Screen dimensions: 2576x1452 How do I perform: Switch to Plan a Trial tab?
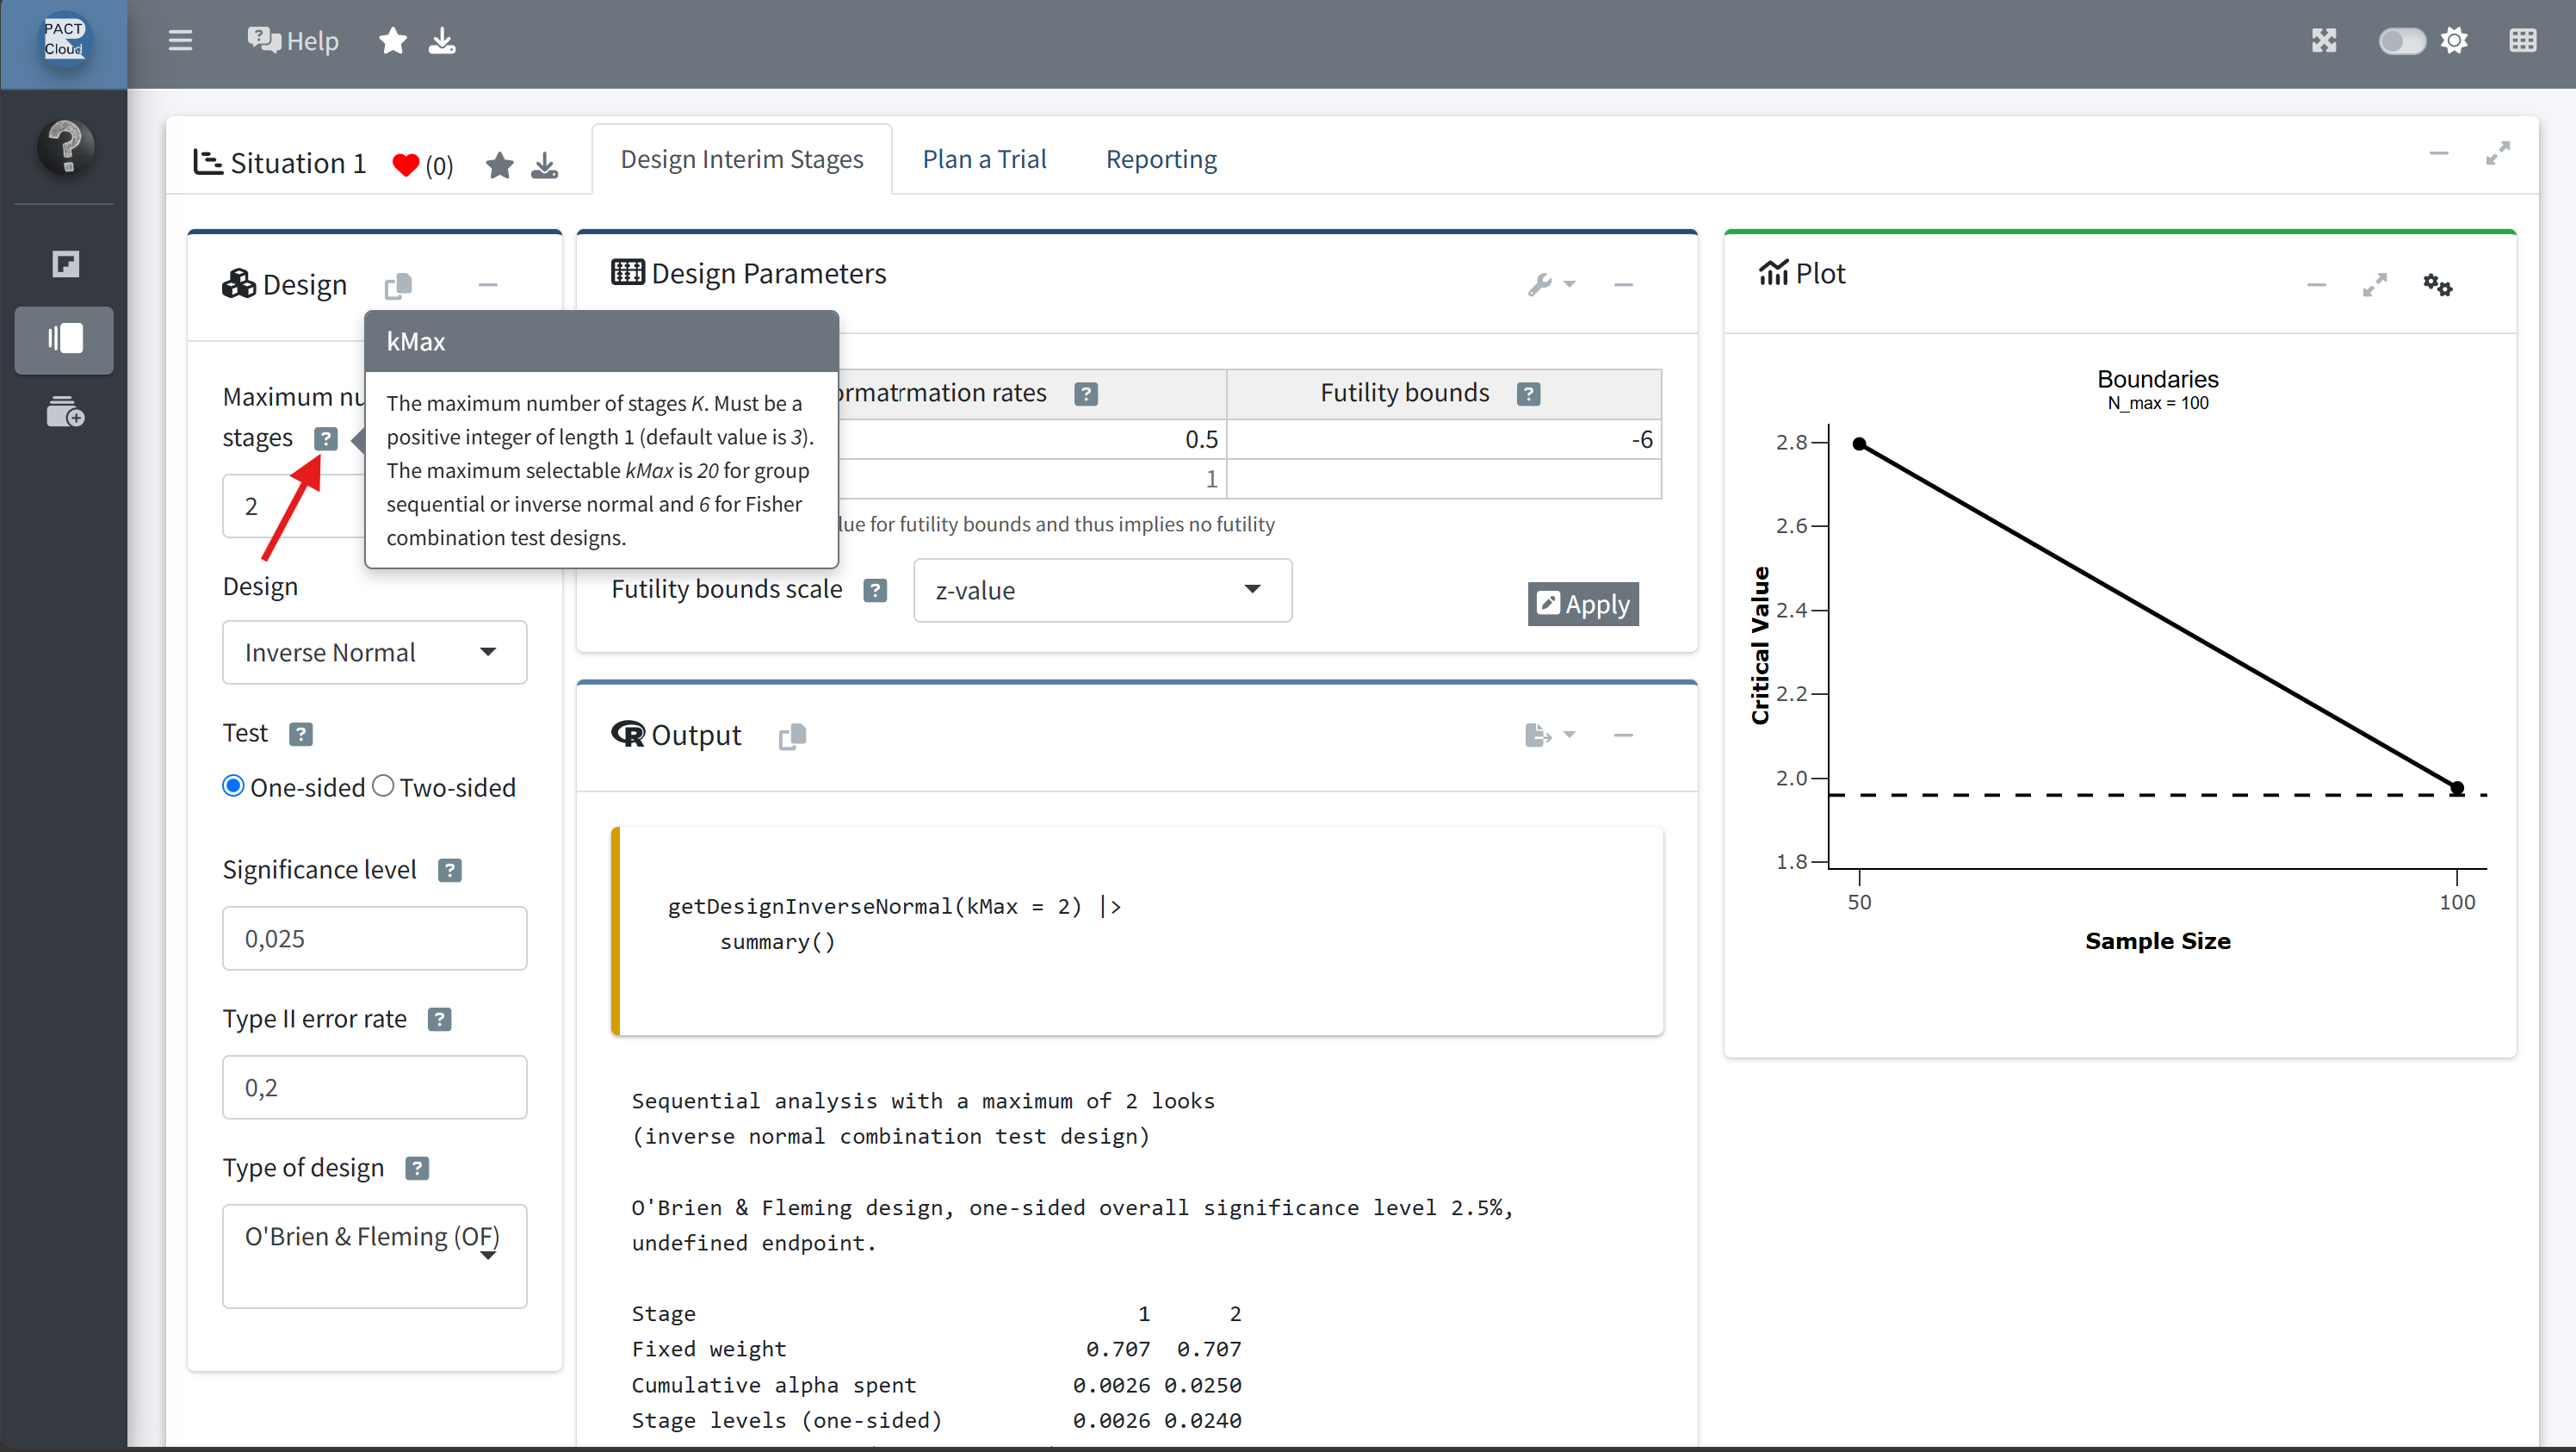pyautogui.click(x=984, y=159)
